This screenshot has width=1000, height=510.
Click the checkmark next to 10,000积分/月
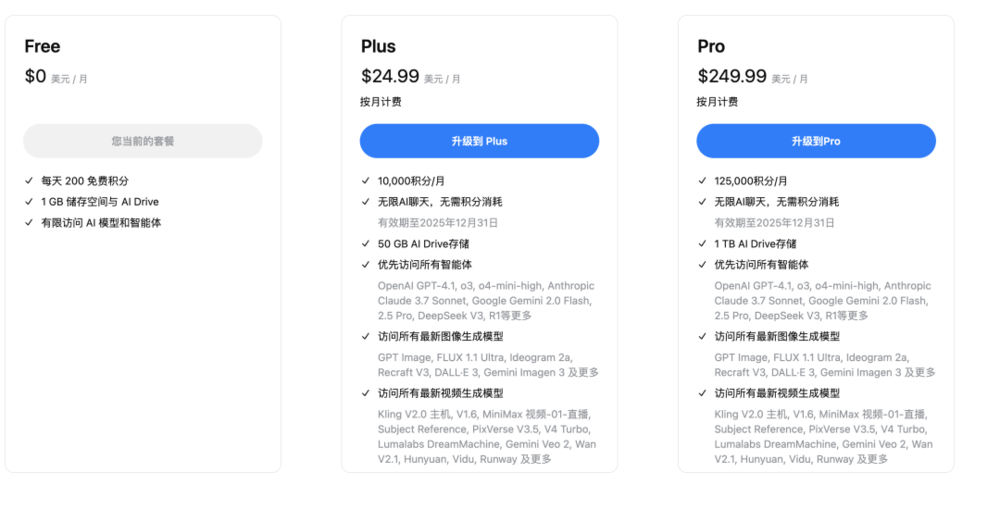[366, 181]
